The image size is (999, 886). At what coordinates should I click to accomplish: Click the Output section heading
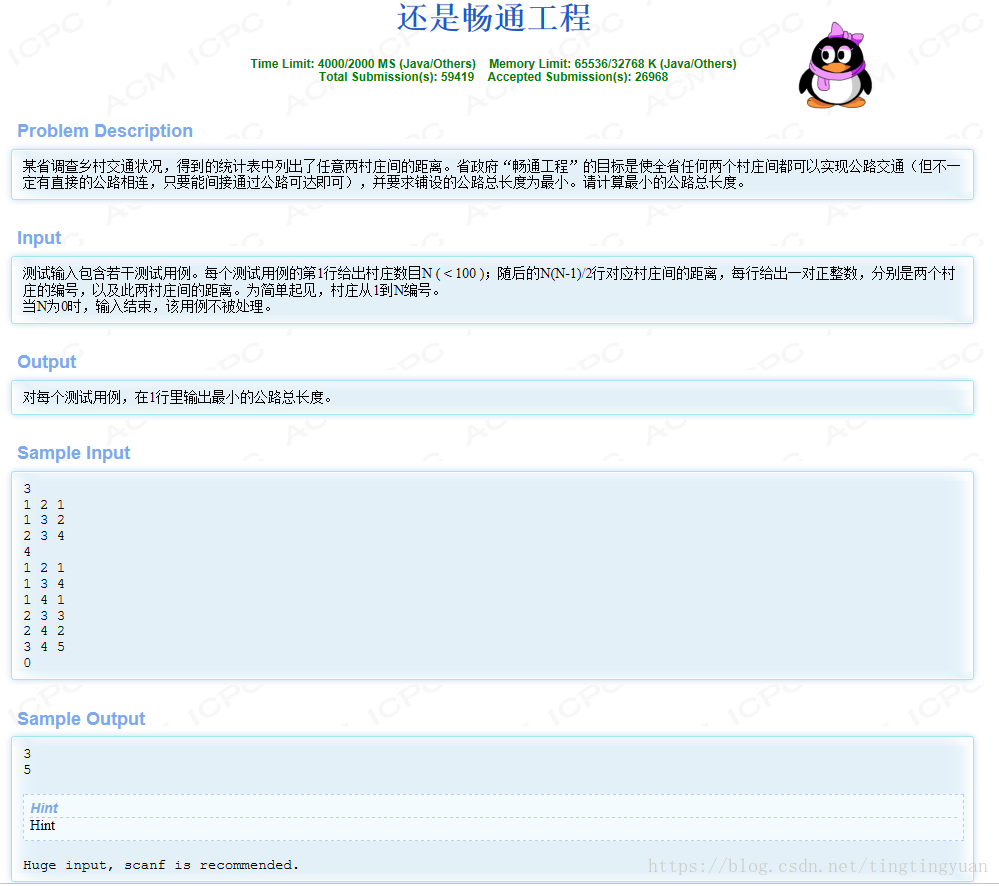[x=47, y=362]
